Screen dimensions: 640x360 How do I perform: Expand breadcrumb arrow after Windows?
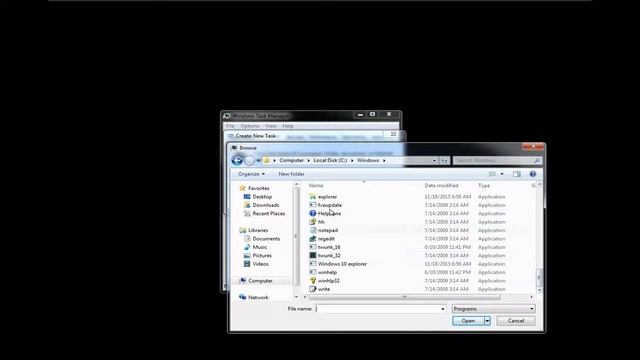pyautogui.click(x=384, y=160)
